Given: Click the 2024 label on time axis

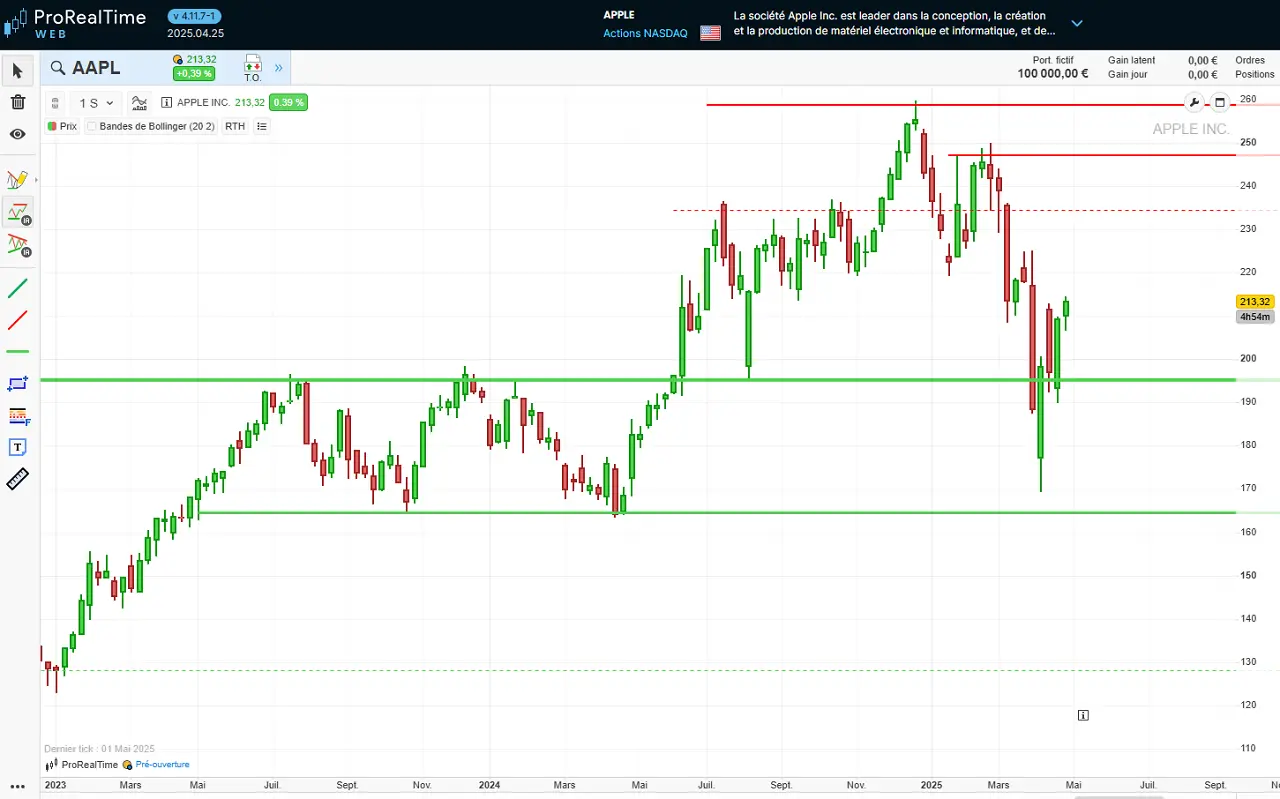Looking at the screenshot, I should coord(488,786).
